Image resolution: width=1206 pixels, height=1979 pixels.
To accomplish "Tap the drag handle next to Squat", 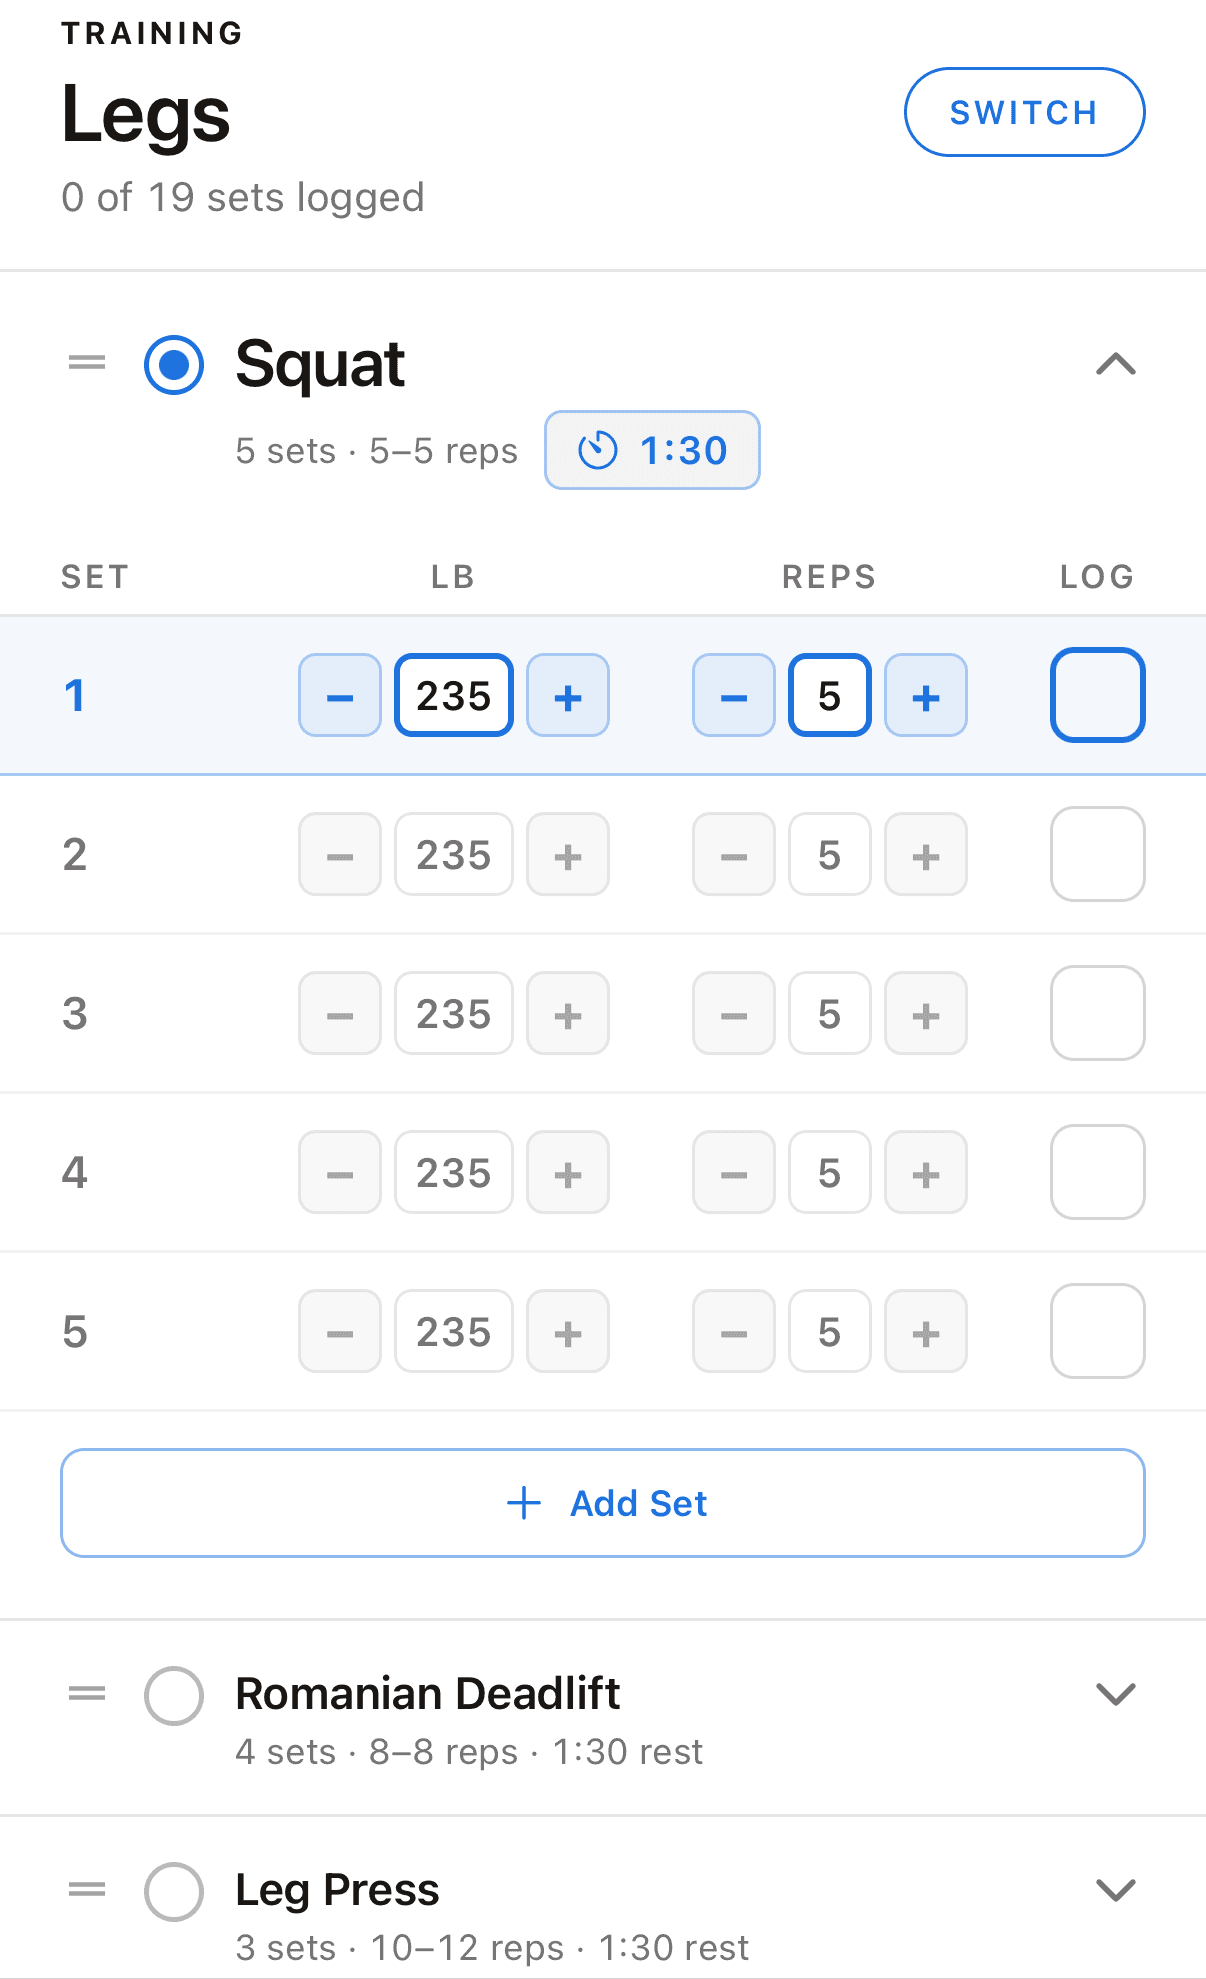I will [87, 363].
